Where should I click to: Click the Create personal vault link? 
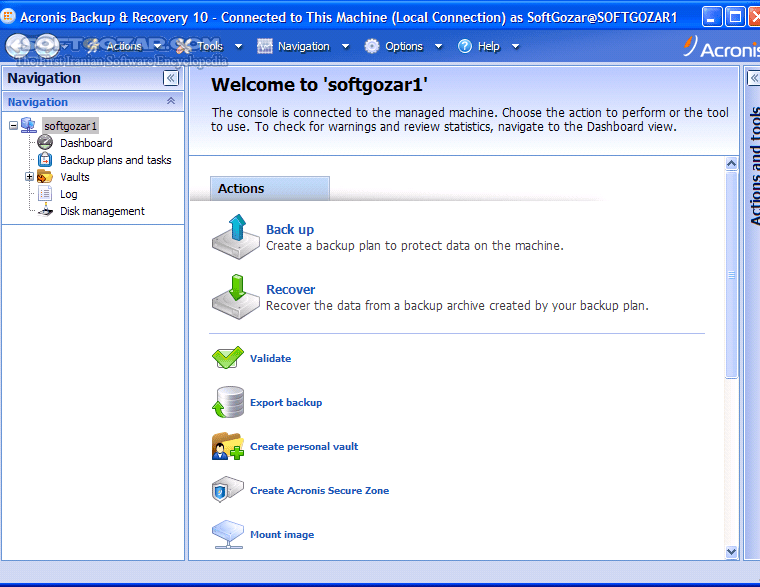click(304, 446)
